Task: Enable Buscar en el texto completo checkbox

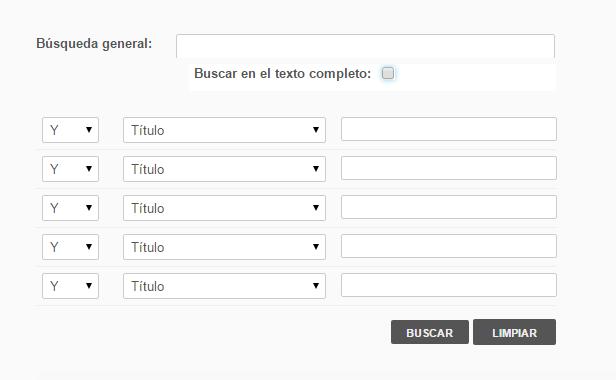Action: pyautogui.click(x=388, y=73)
